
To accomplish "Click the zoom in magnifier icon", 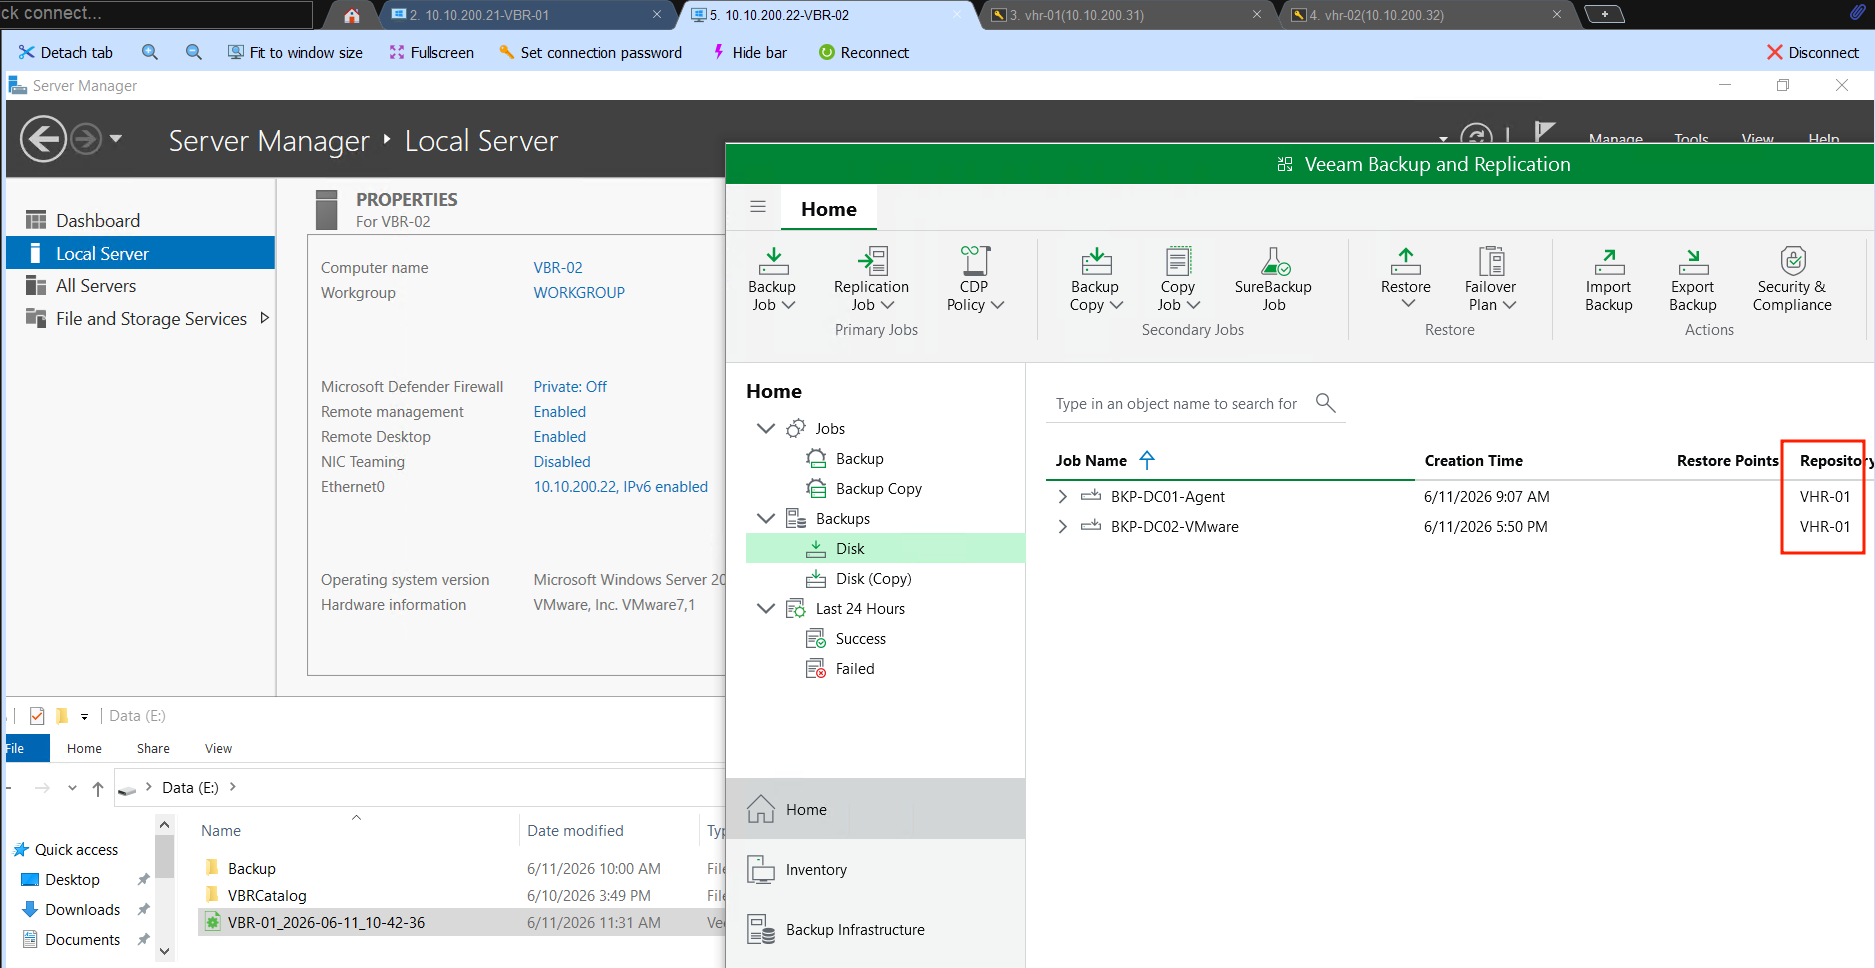I will [x=150, y=52].
